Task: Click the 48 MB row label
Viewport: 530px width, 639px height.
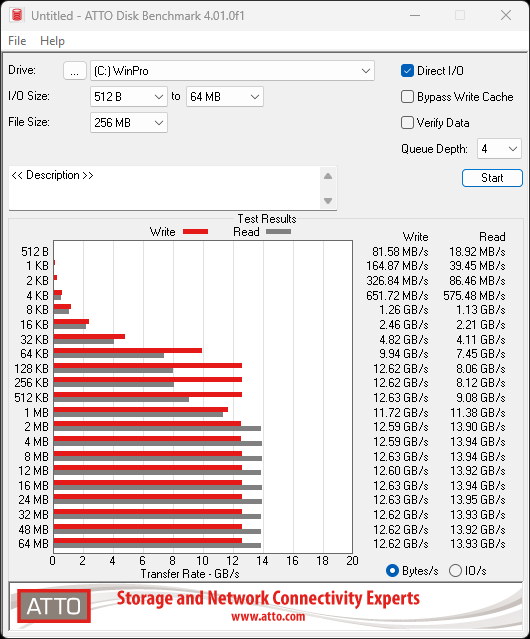Action: tap(33, 529)
